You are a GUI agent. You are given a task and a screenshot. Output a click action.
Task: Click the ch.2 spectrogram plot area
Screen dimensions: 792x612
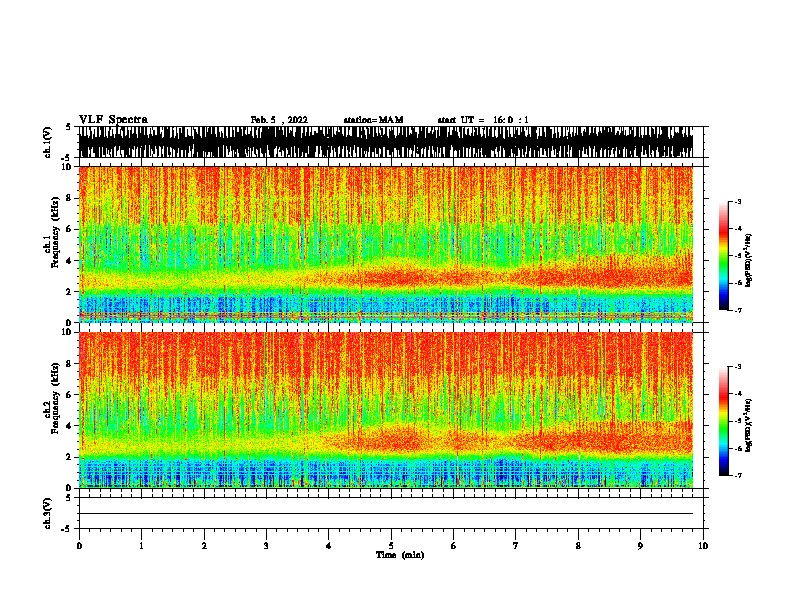point(386,410)
